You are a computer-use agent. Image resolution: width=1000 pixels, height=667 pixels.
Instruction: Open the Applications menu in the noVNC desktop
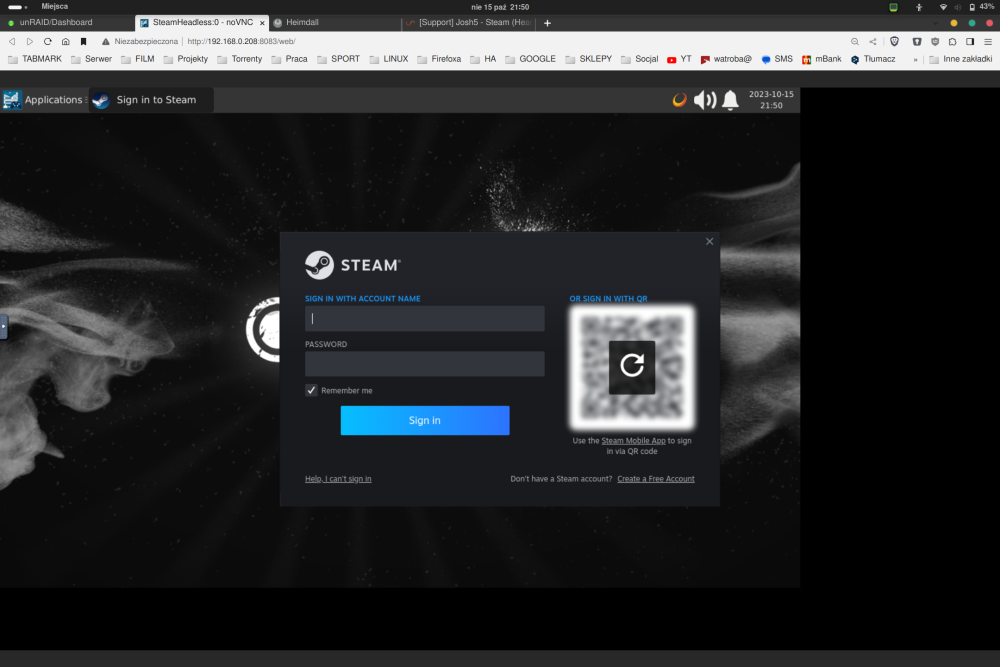tap(44, 100)
